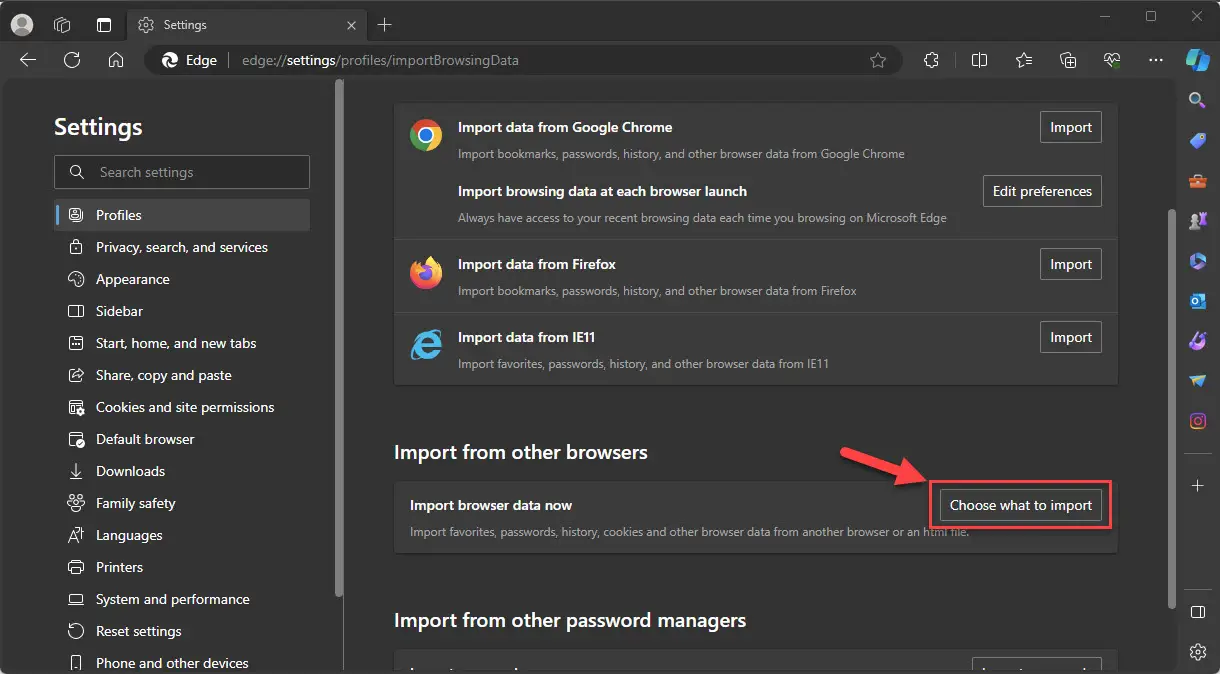Screen dimensions: 1220x674
Task: Click the Google Chrome logo
Action: point(426,135)
